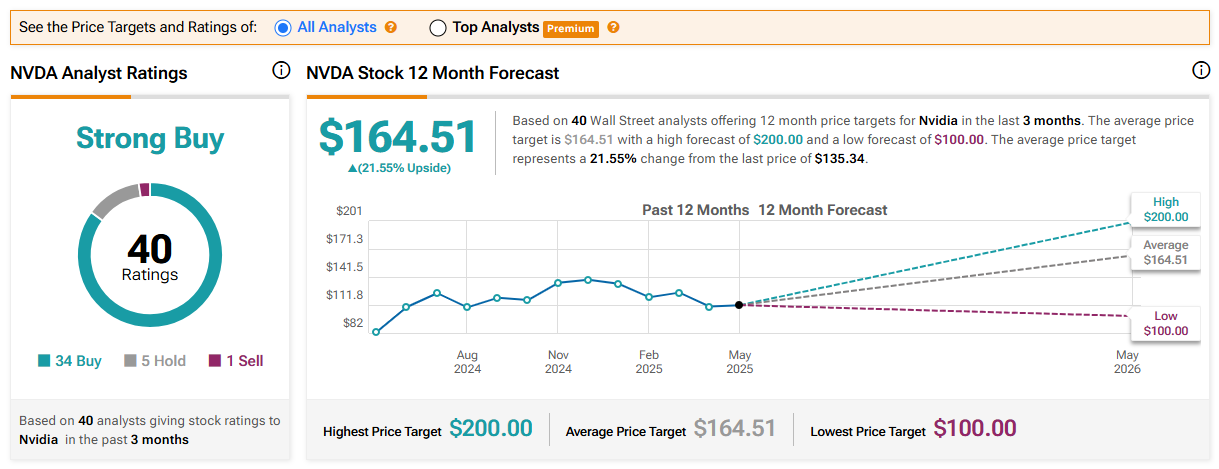Open help icon next to Top Analysts Premium
The image size is (1219, 469).
(x=613, y=27)
